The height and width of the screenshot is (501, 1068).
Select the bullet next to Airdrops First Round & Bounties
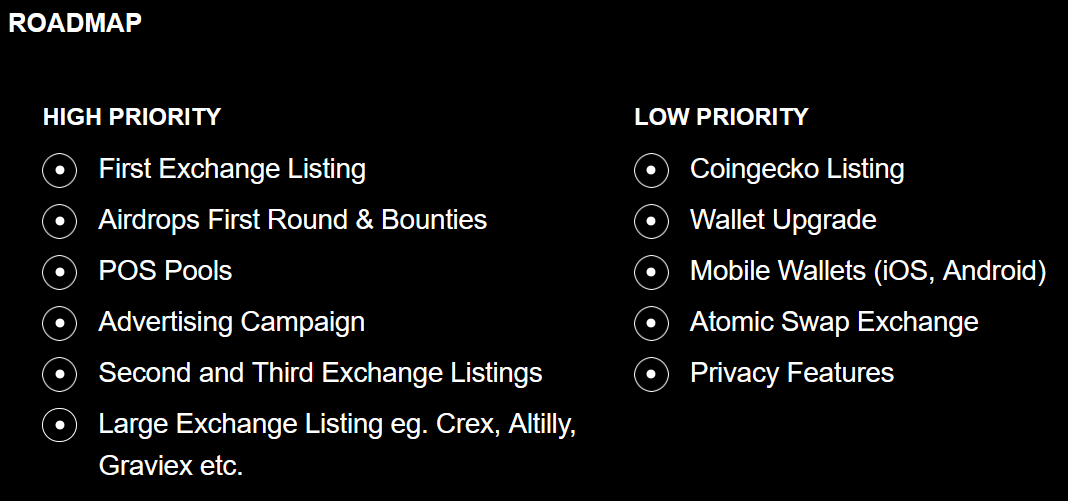(59, 221)
